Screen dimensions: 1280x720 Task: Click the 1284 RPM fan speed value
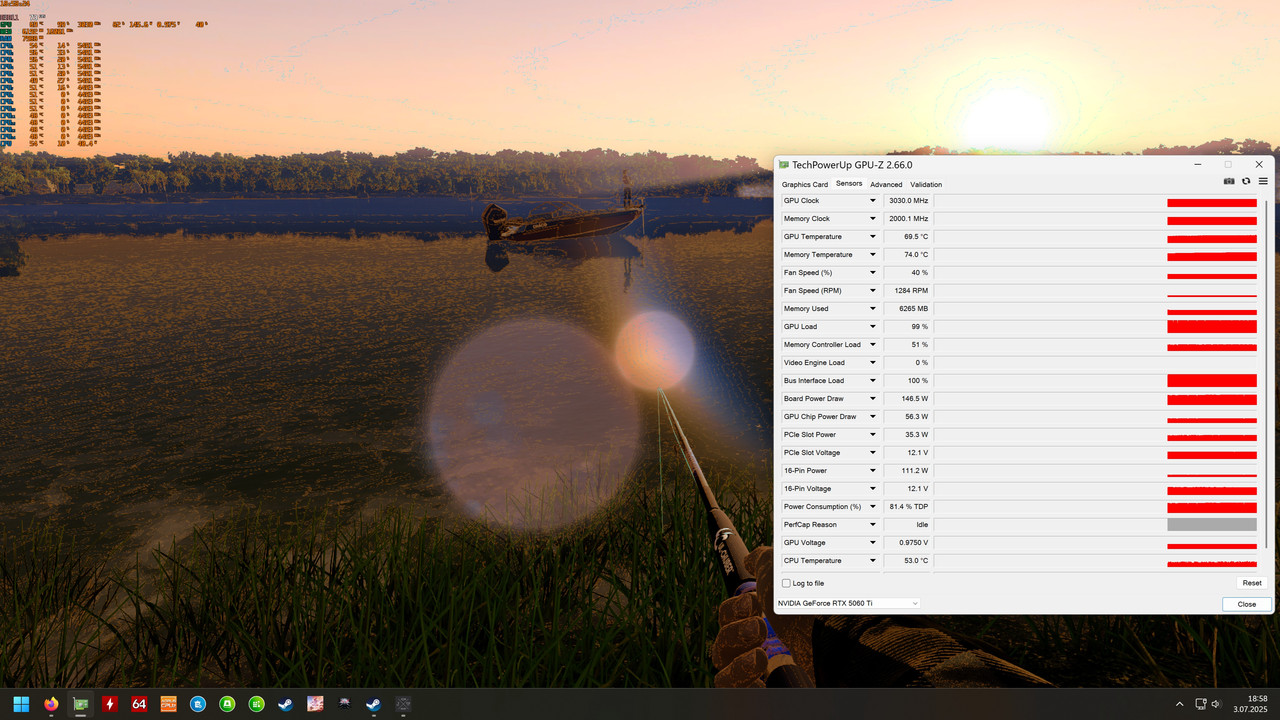pos(908,291)
